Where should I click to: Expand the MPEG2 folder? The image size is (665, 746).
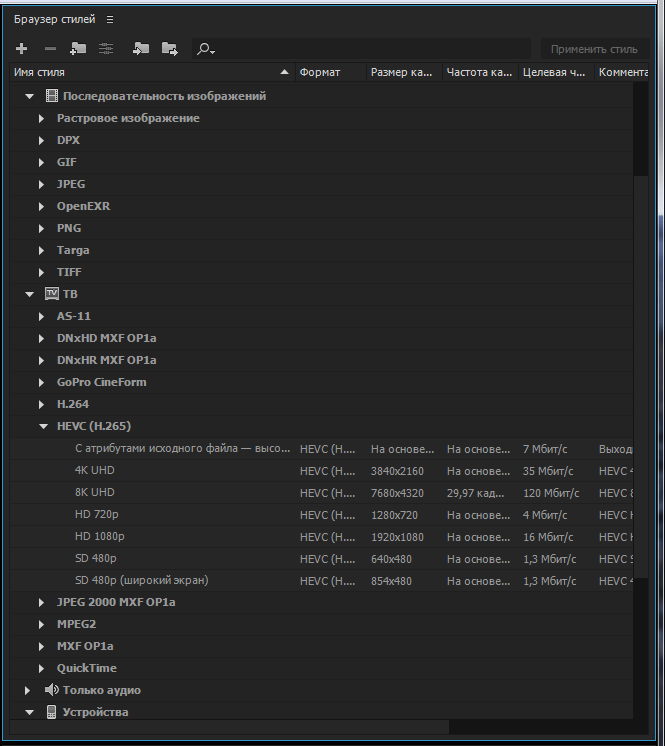tap(41, 624)
